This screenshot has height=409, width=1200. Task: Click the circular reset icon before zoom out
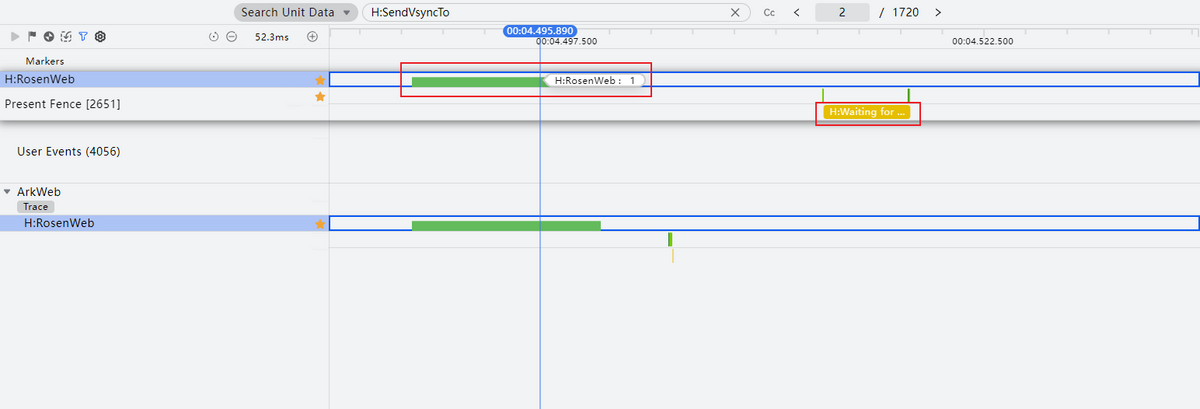[214, 36]
